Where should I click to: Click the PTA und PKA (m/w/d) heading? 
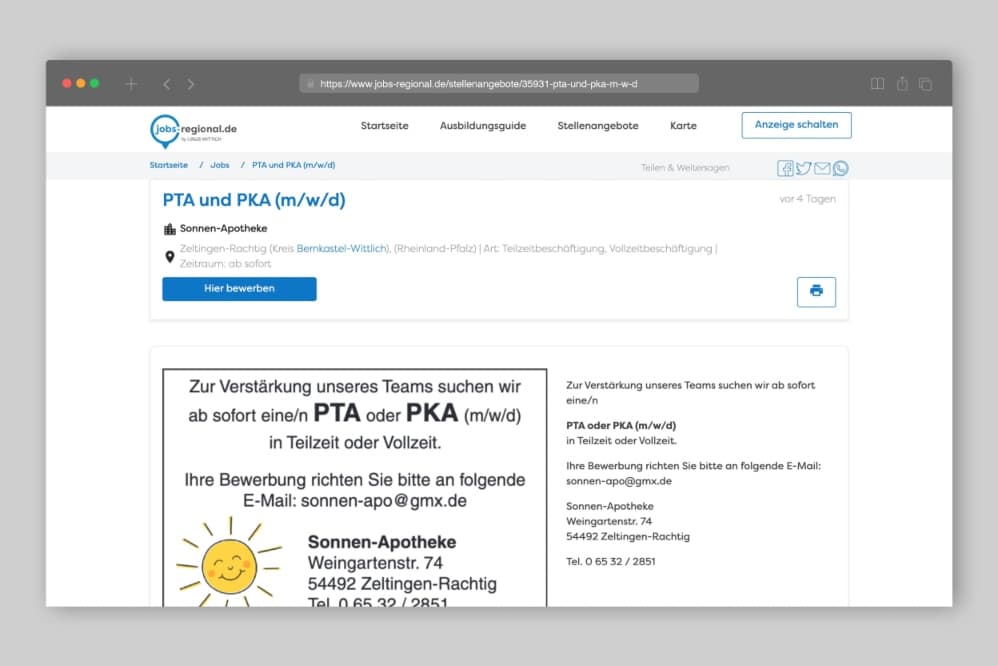pyautogui.click(x=254, y=200)
